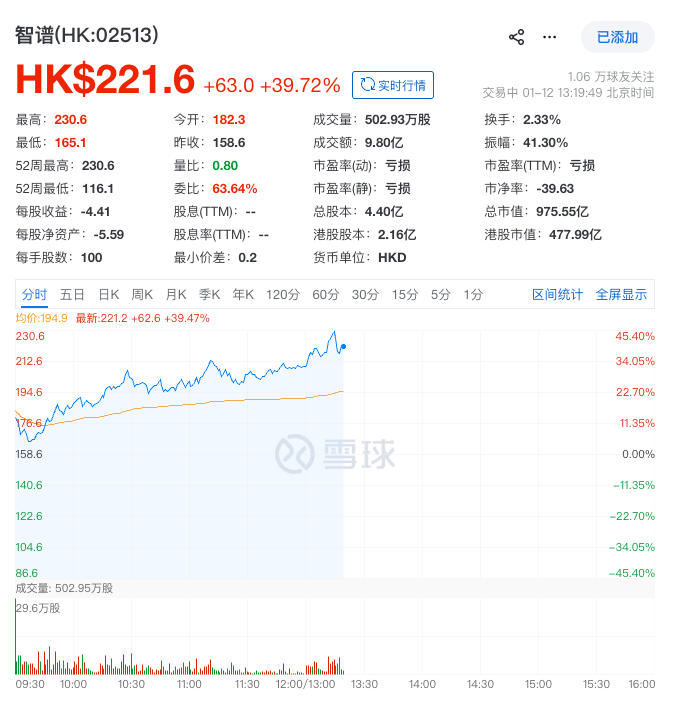Select the 5分 interval tab
681x707 pixels.
[x=441, y=294]
